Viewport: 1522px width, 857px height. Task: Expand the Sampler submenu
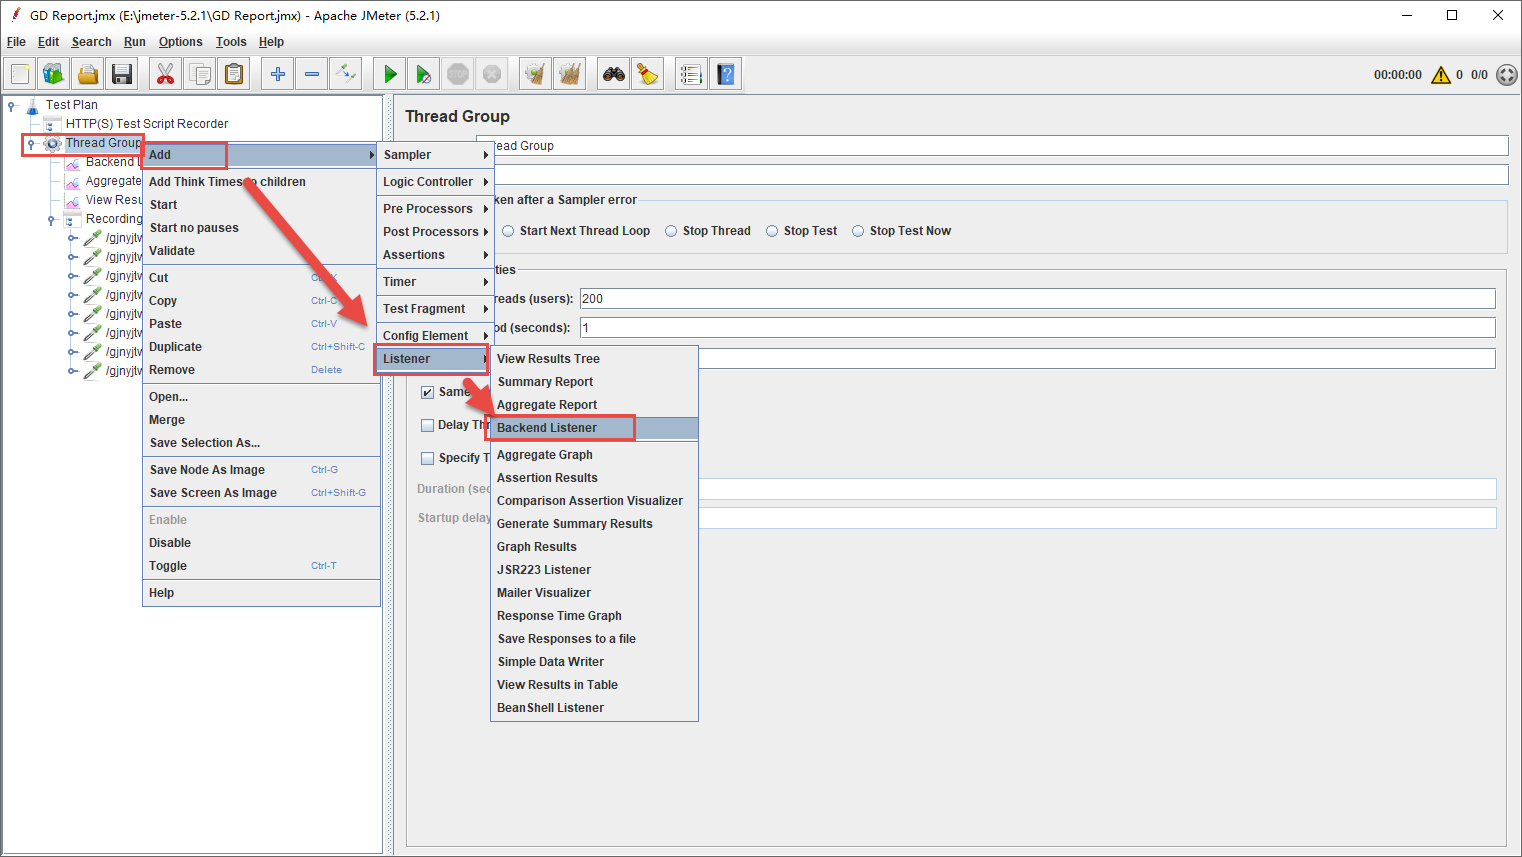[x=435, y=155]
